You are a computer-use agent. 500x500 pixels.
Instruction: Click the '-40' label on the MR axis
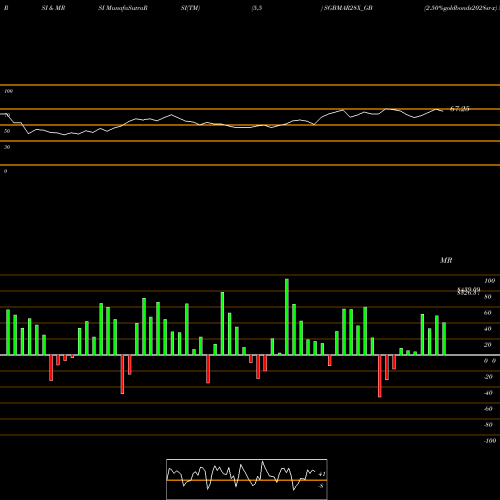click(x=488, y=393)
